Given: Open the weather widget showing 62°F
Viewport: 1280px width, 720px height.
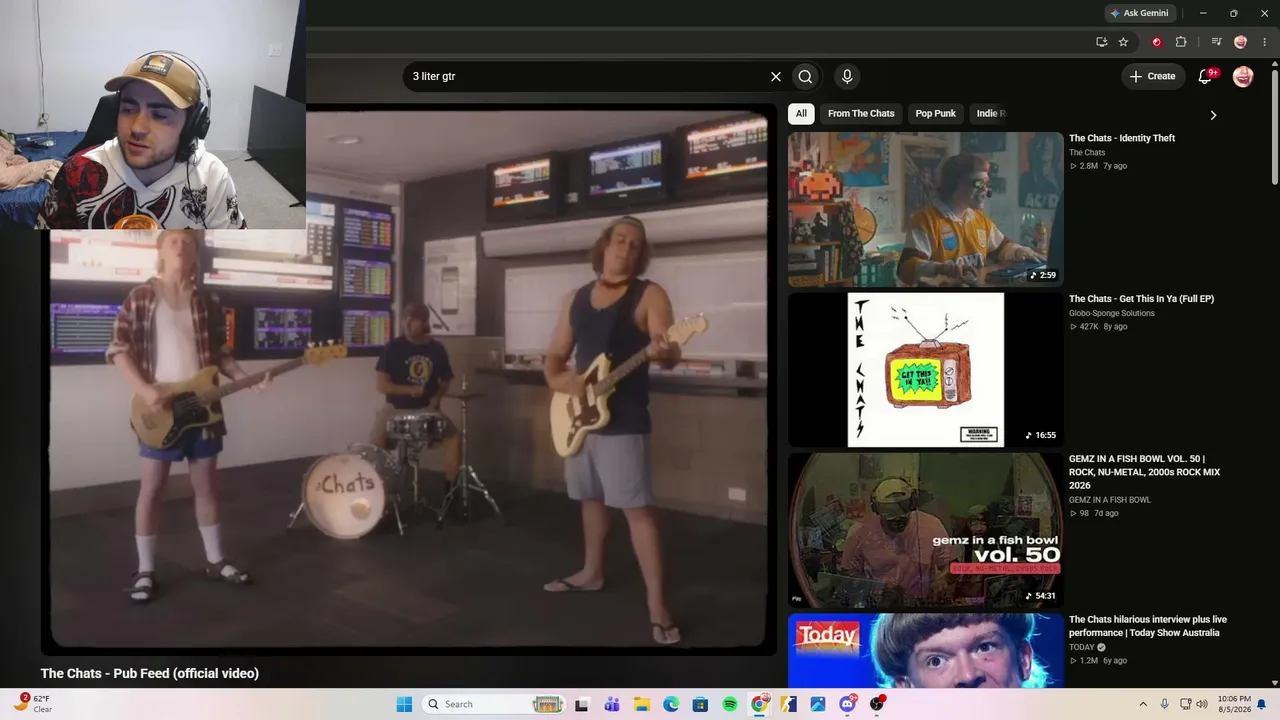Looking at the screenshot, I should pos(32,704).
